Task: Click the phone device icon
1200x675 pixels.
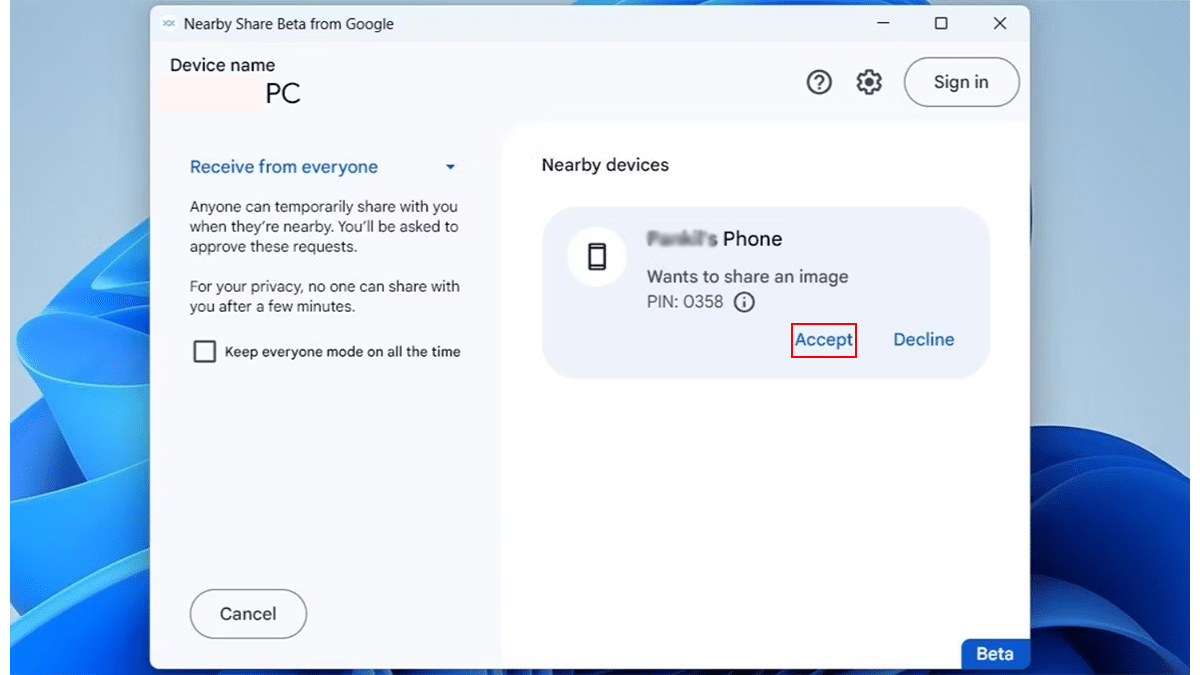Action: [x=597, y=257]
